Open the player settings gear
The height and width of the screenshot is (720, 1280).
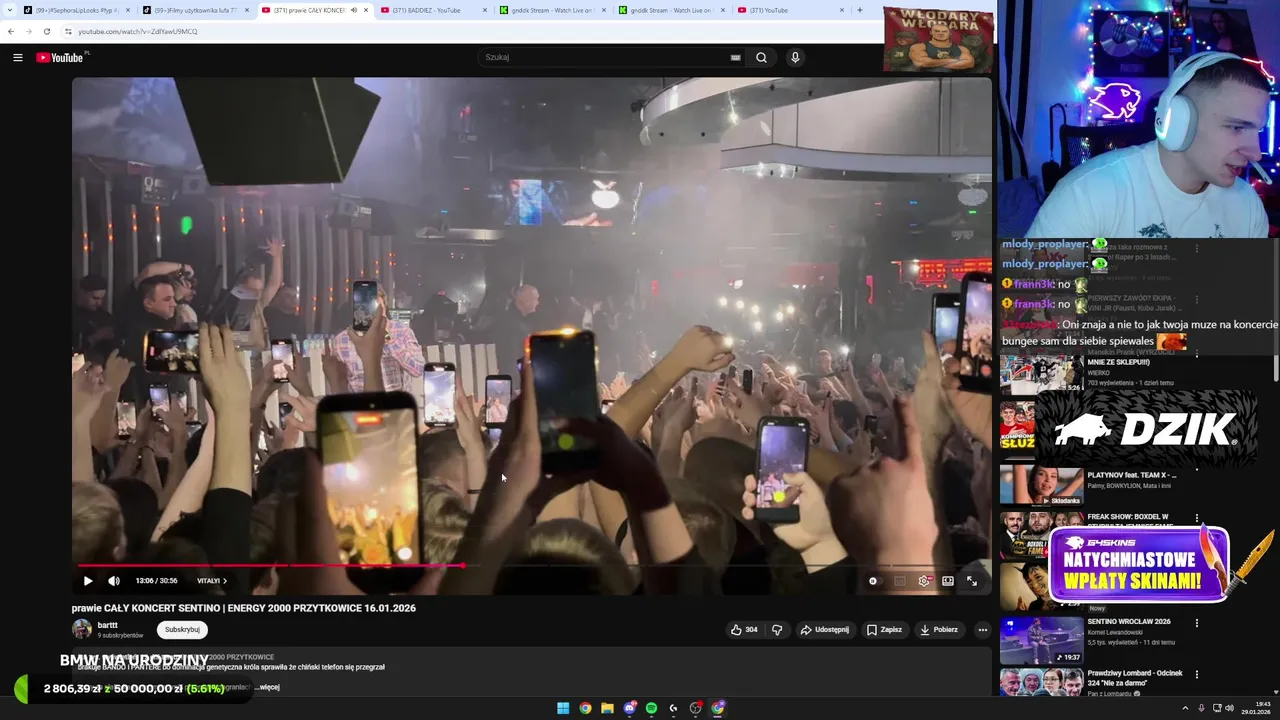pos(924,581)
